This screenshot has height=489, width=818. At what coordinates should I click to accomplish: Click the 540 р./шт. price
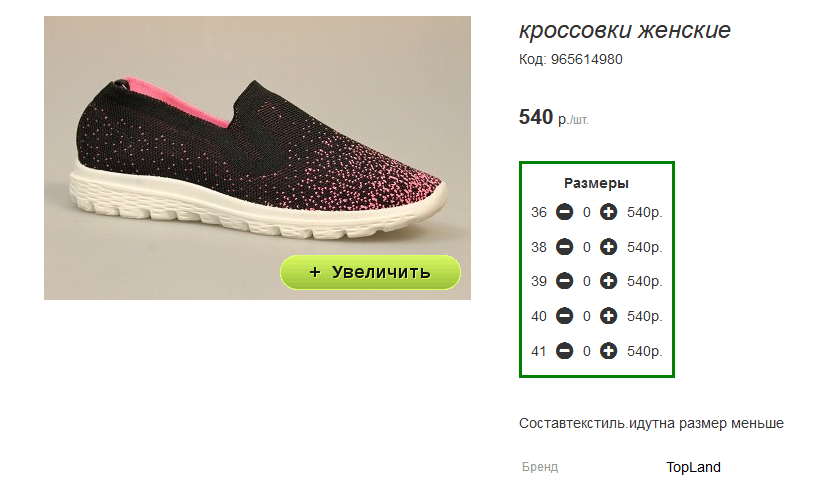(554, 117)
